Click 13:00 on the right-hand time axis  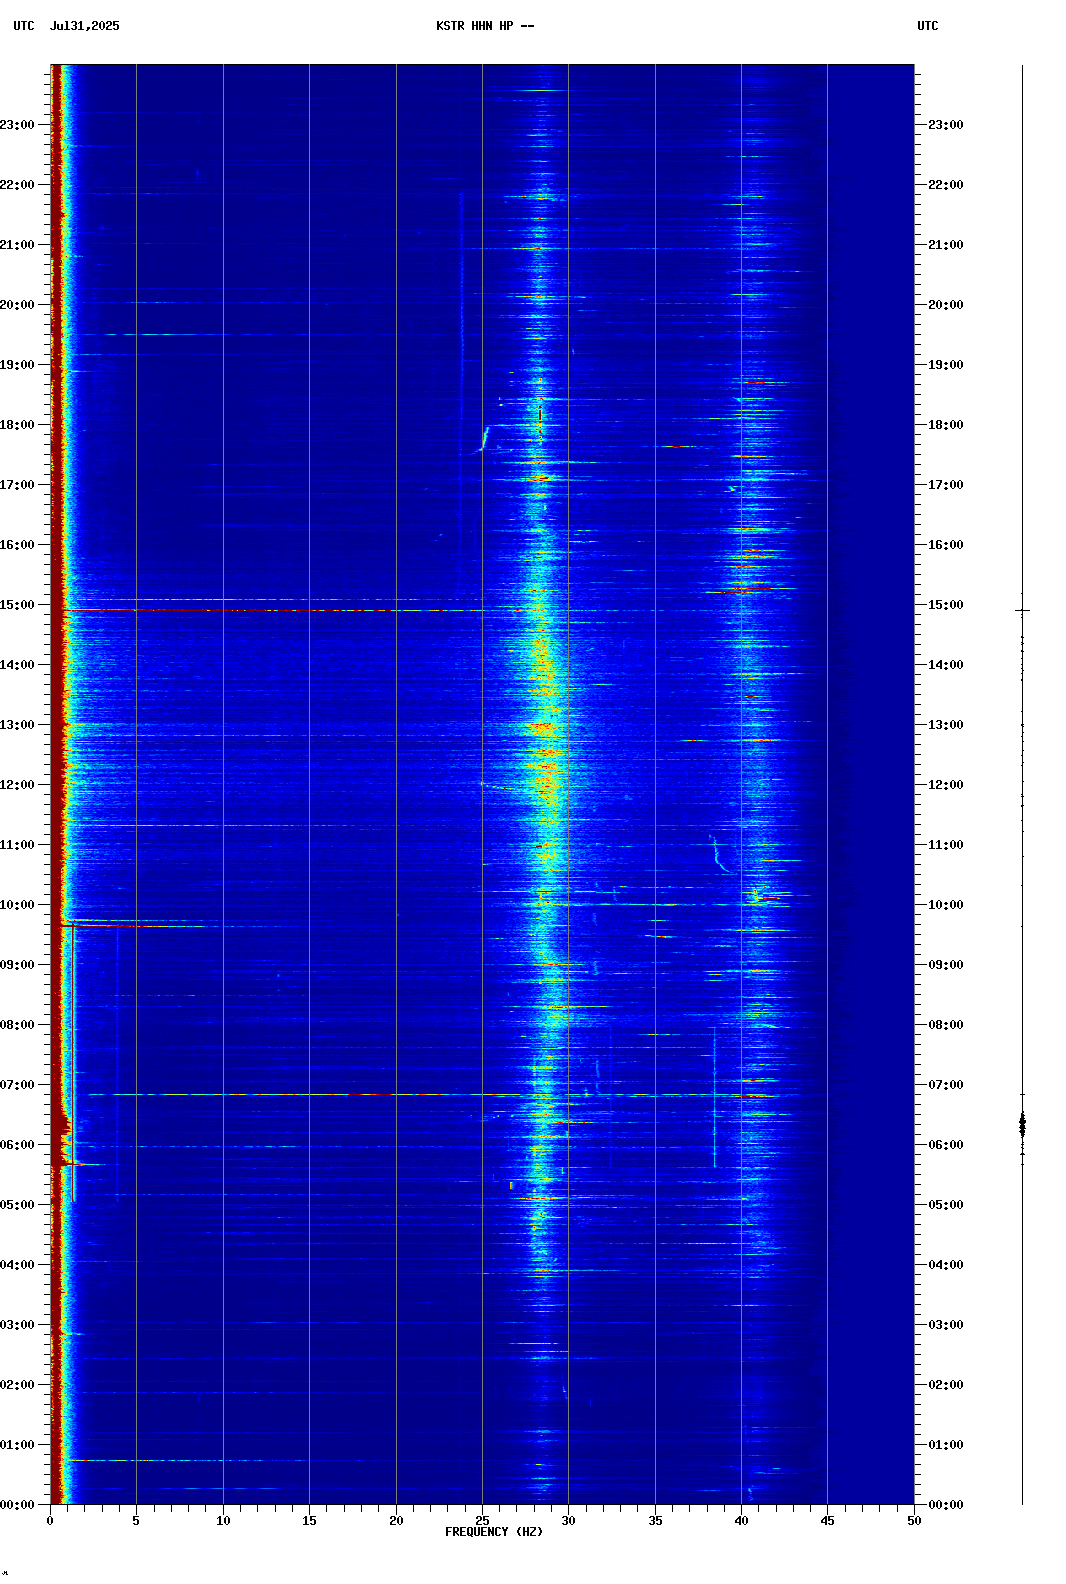(x=946, y=725)
